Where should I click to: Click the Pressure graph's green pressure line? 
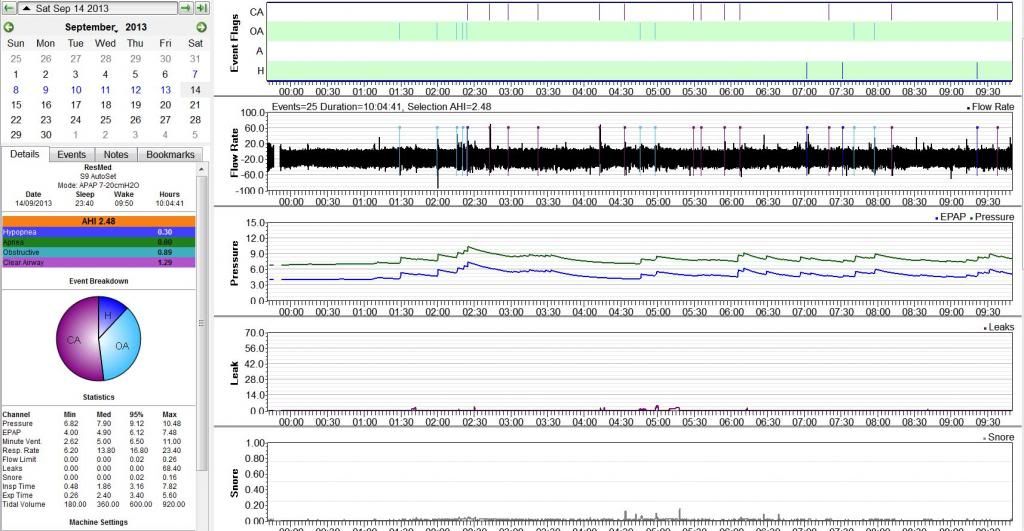(x=600, y=254)
